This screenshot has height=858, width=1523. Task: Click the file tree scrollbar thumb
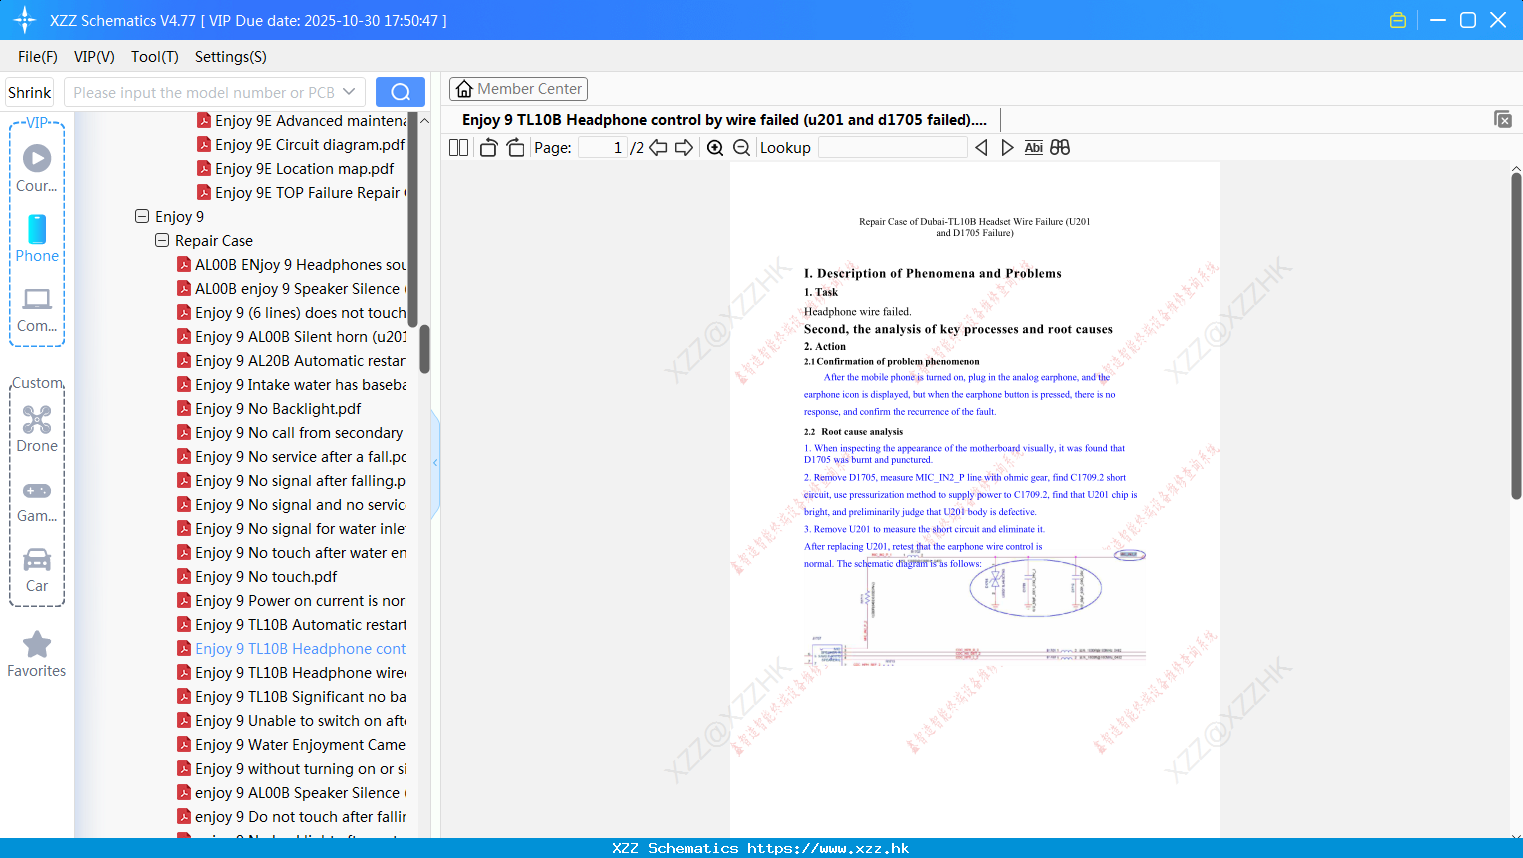(x=424, y=349)
